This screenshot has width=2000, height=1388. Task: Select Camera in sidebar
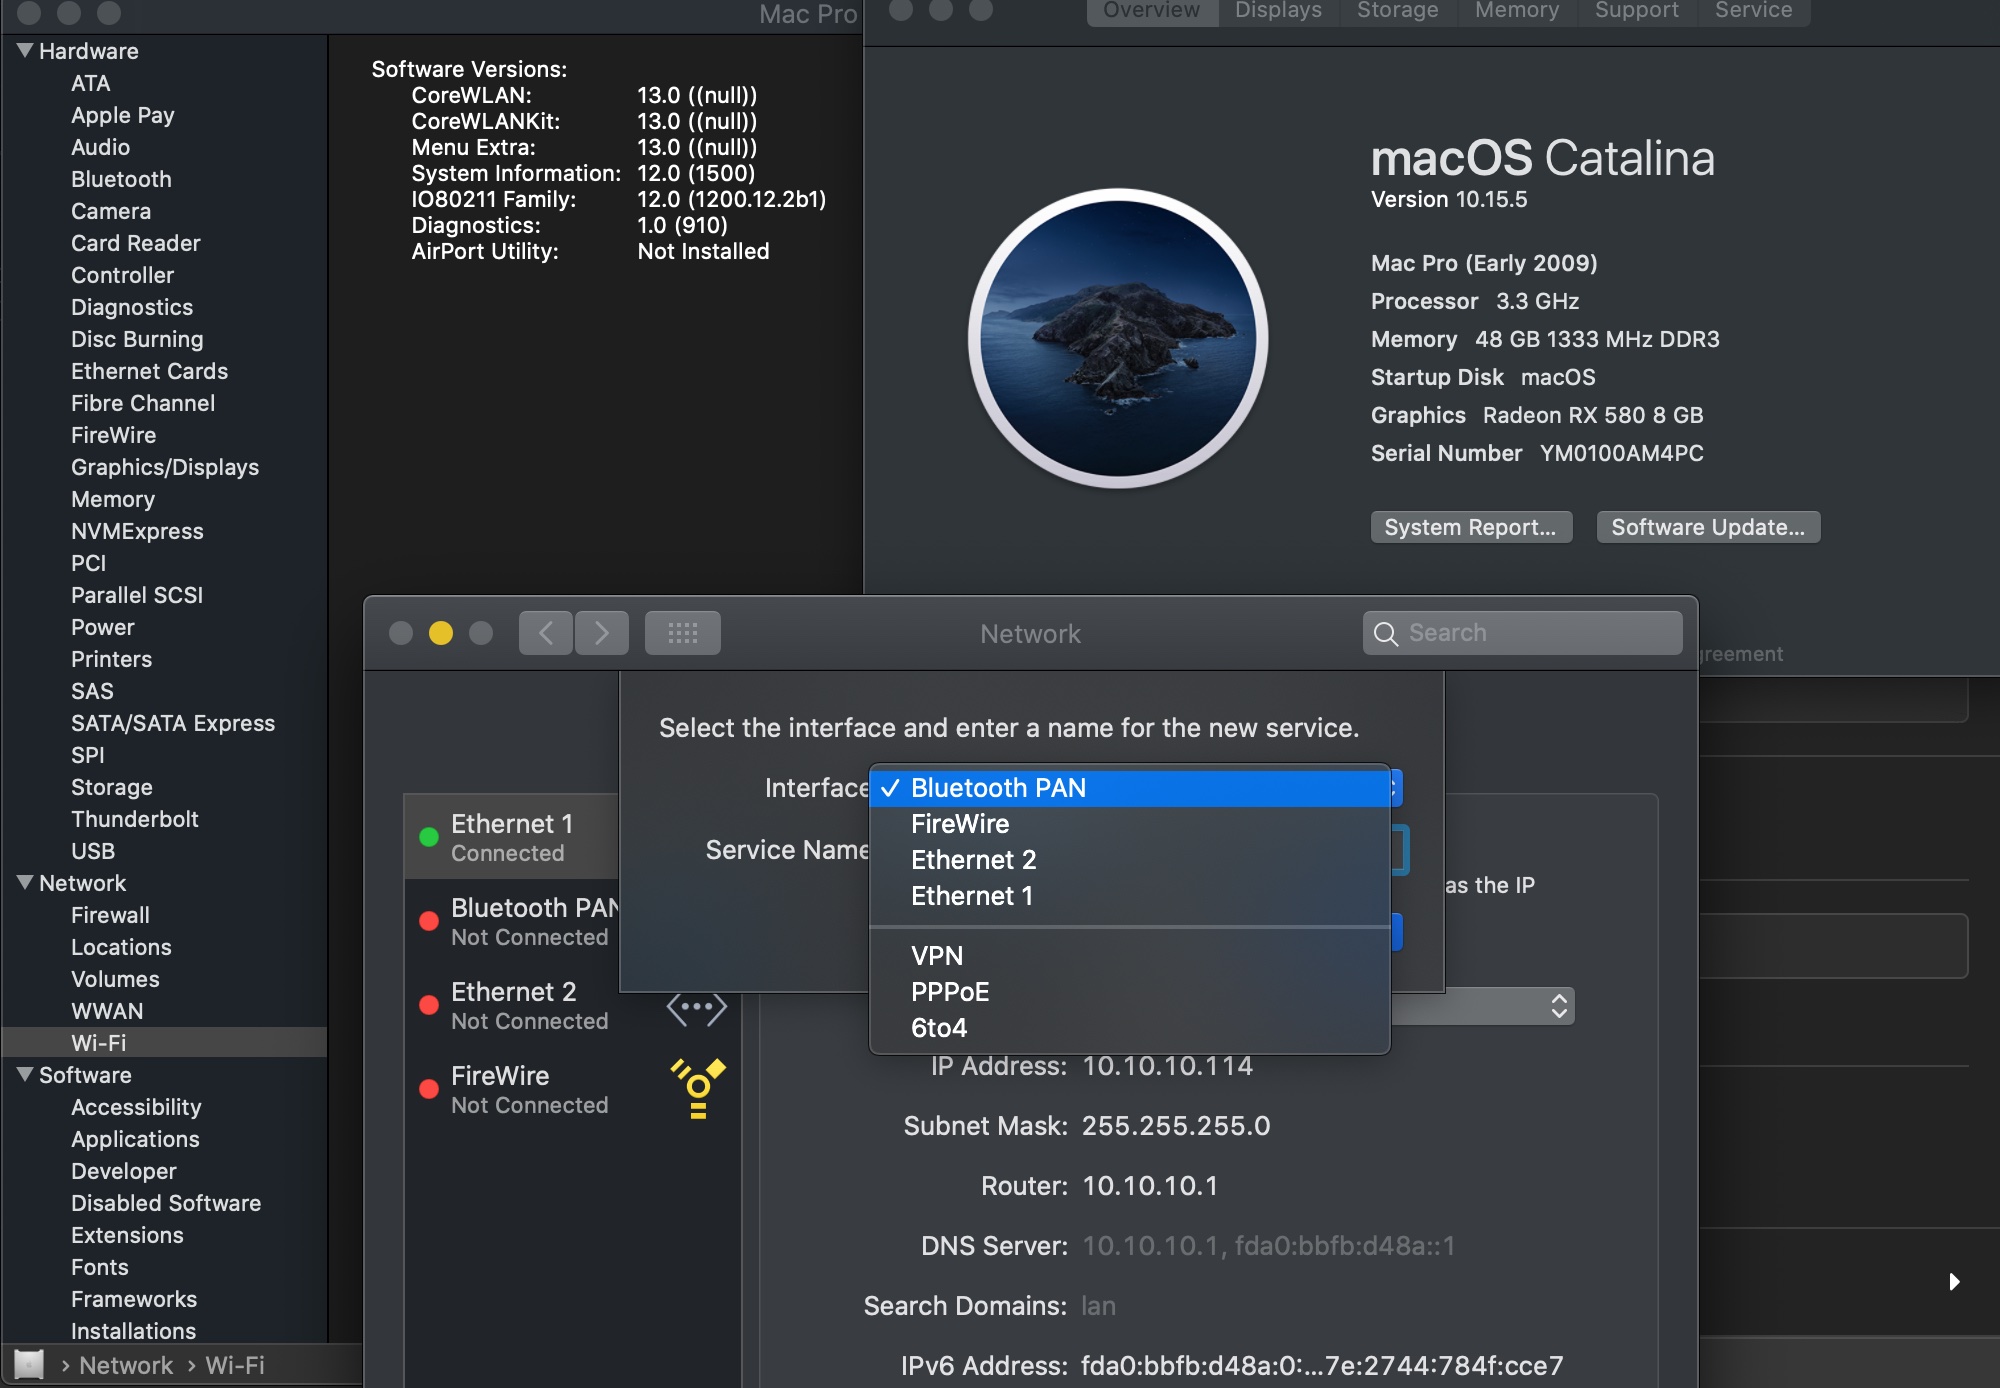click(111, 211)
